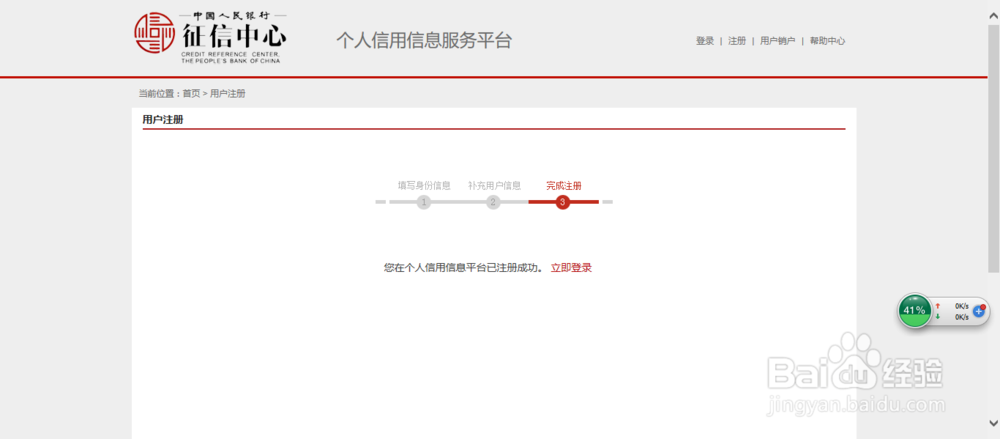Click the 立即登录 red link
The height and width of the screenshot is (439, 1000).
[571, 268]
